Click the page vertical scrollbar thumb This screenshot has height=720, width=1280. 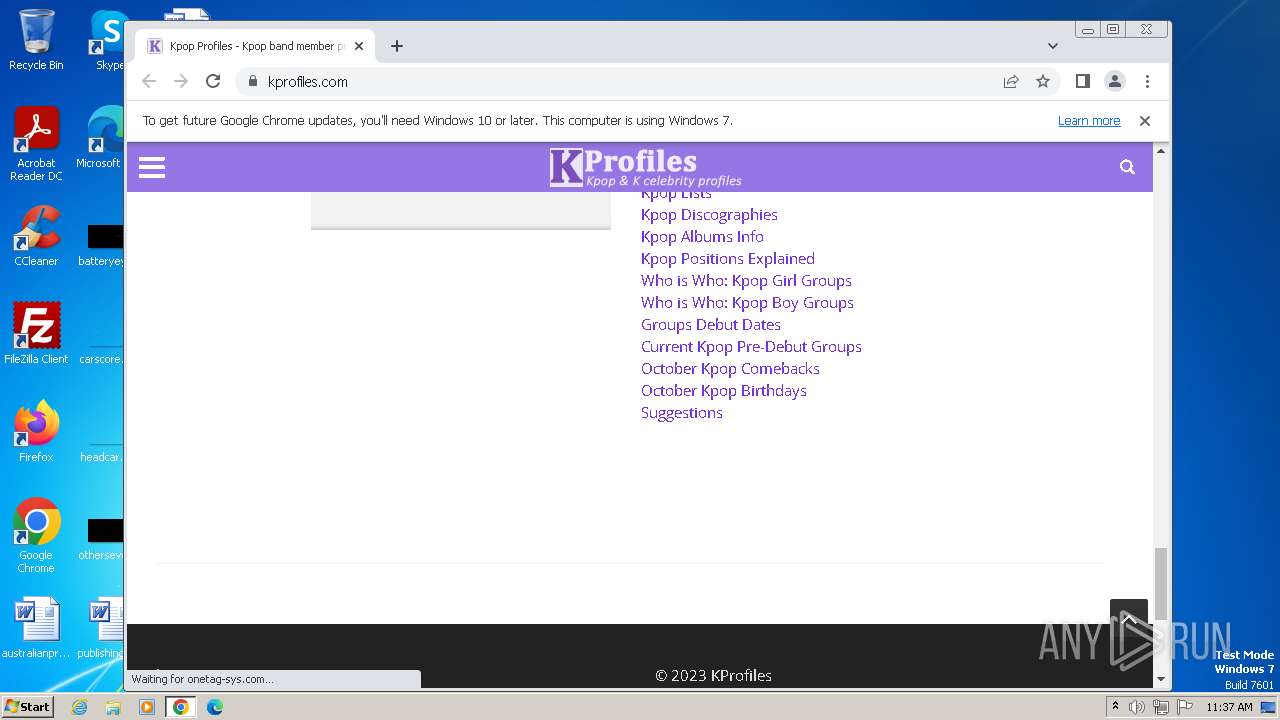tap(1161, 585)
